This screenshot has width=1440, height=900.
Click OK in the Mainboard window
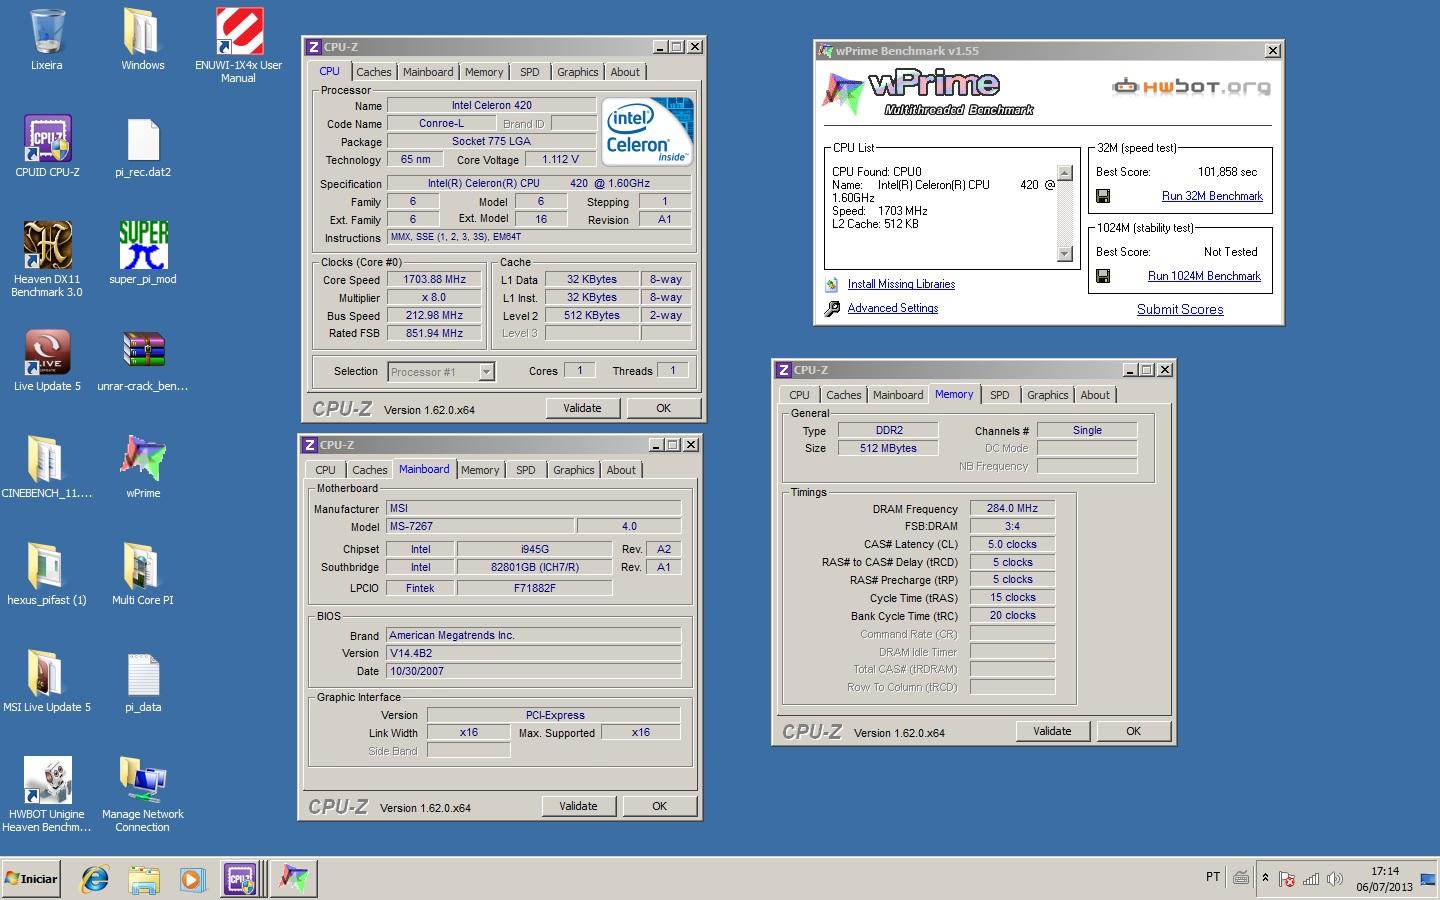[659, 806]
